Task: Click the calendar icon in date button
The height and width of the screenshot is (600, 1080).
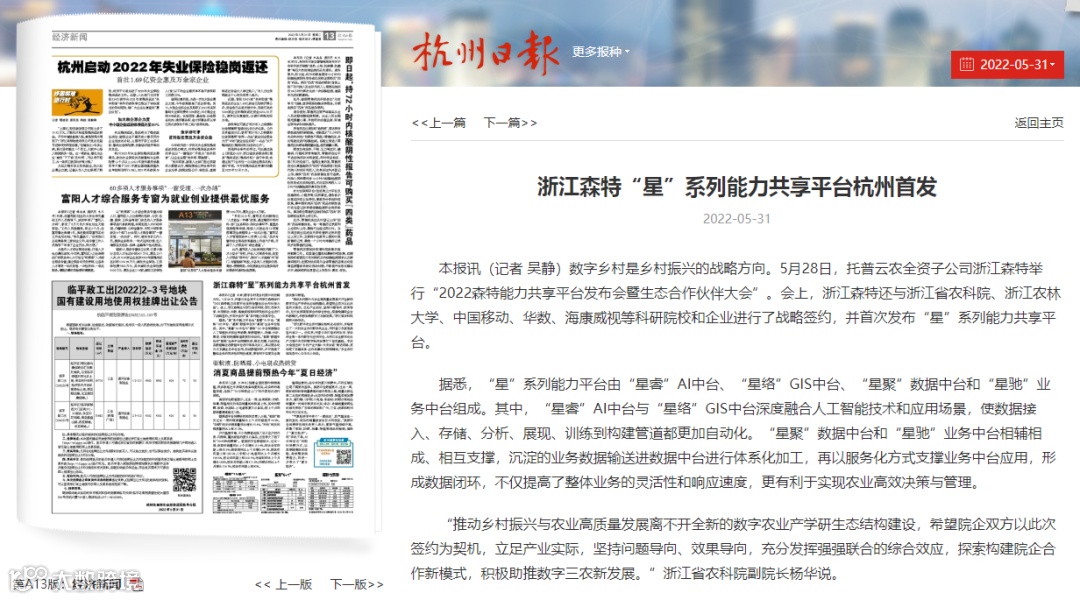Action: [966, 65]
